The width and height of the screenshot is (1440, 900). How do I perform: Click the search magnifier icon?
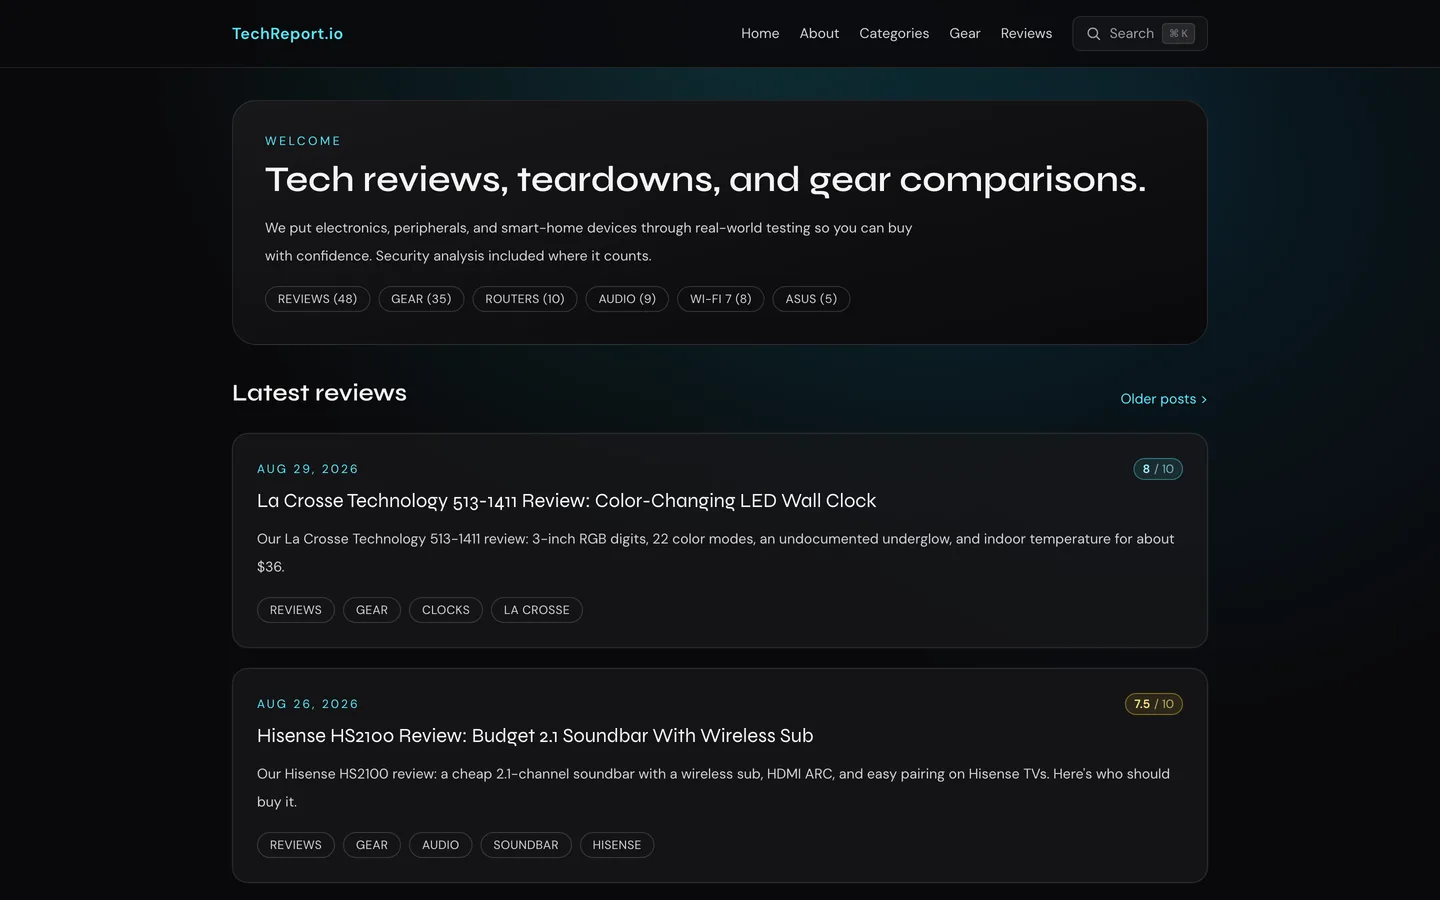[1093, 34]
